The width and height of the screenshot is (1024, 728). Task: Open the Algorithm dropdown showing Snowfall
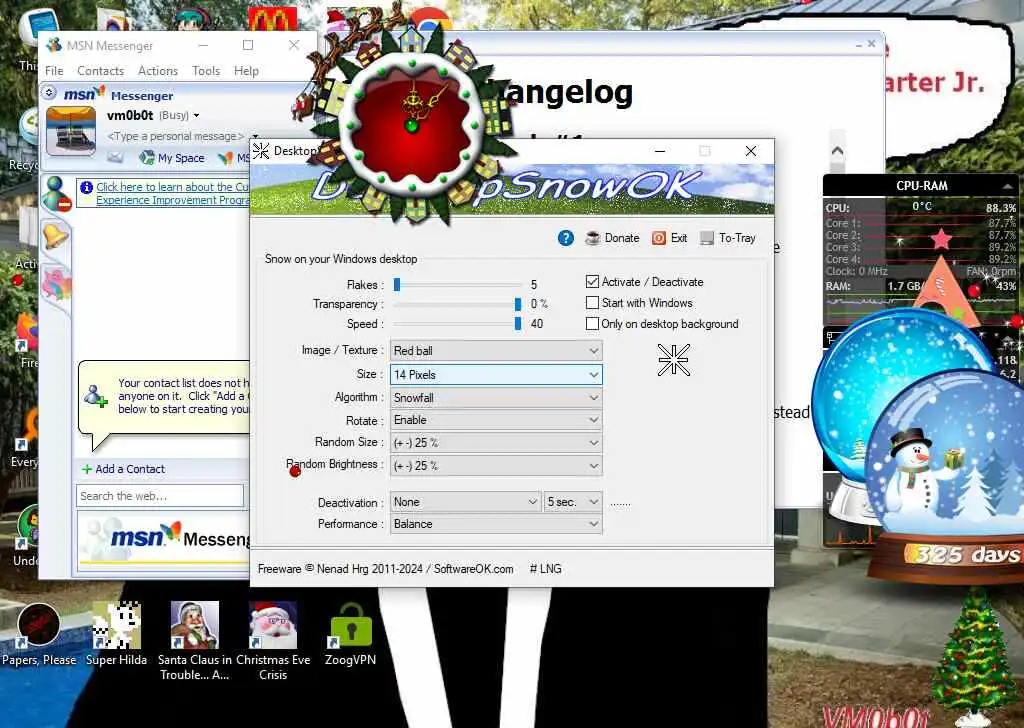point(496,398)
